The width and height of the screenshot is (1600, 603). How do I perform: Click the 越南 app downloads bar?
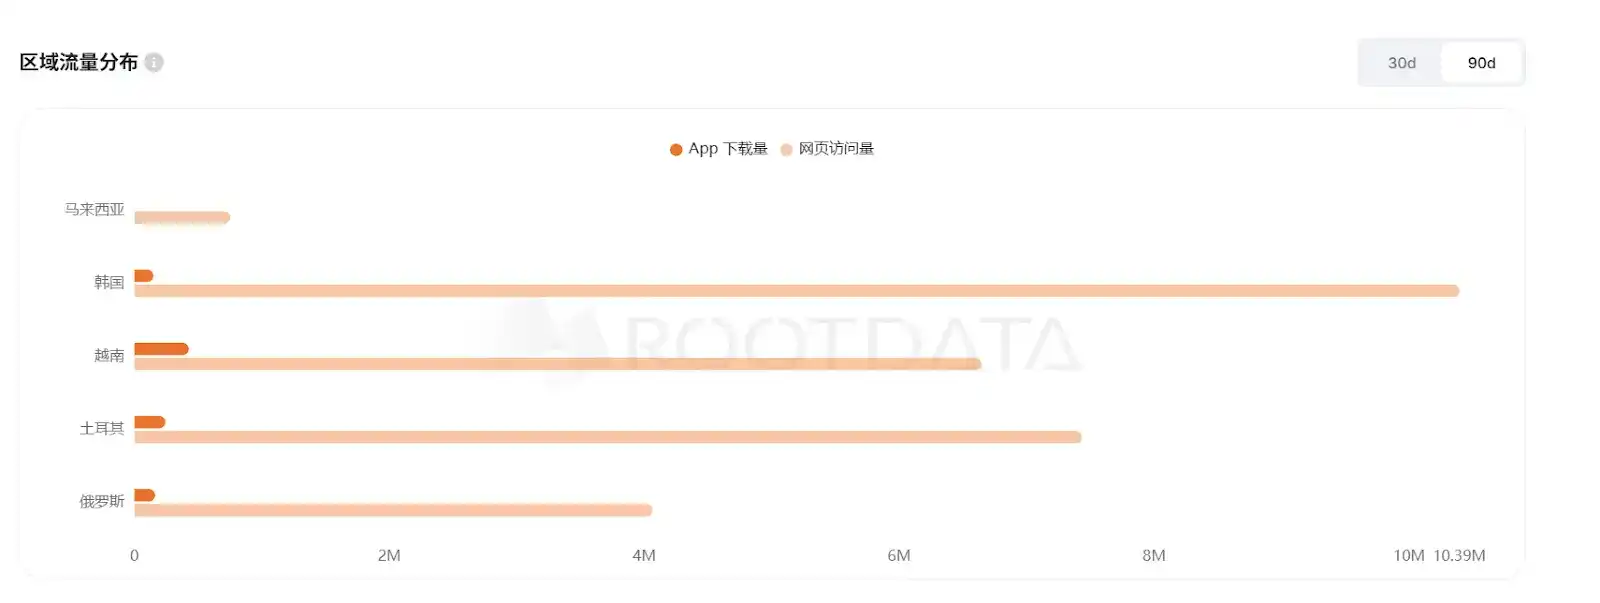click(161, 349)
